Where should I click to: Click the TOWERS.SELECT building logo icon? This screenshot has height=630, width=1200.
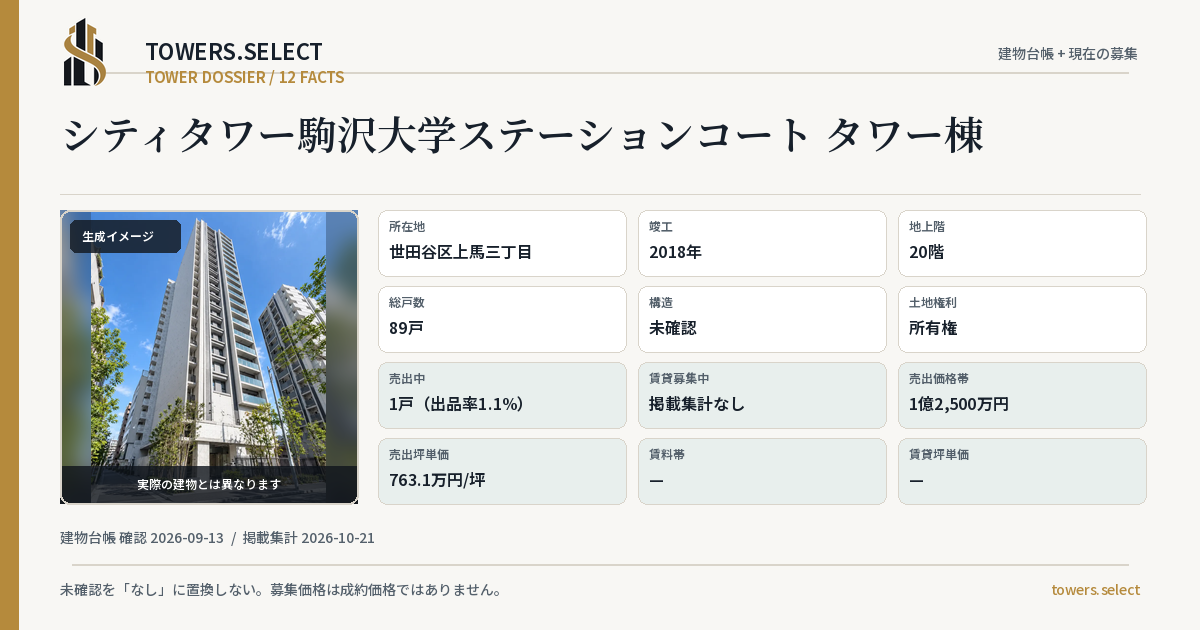(x=85, y=52)
